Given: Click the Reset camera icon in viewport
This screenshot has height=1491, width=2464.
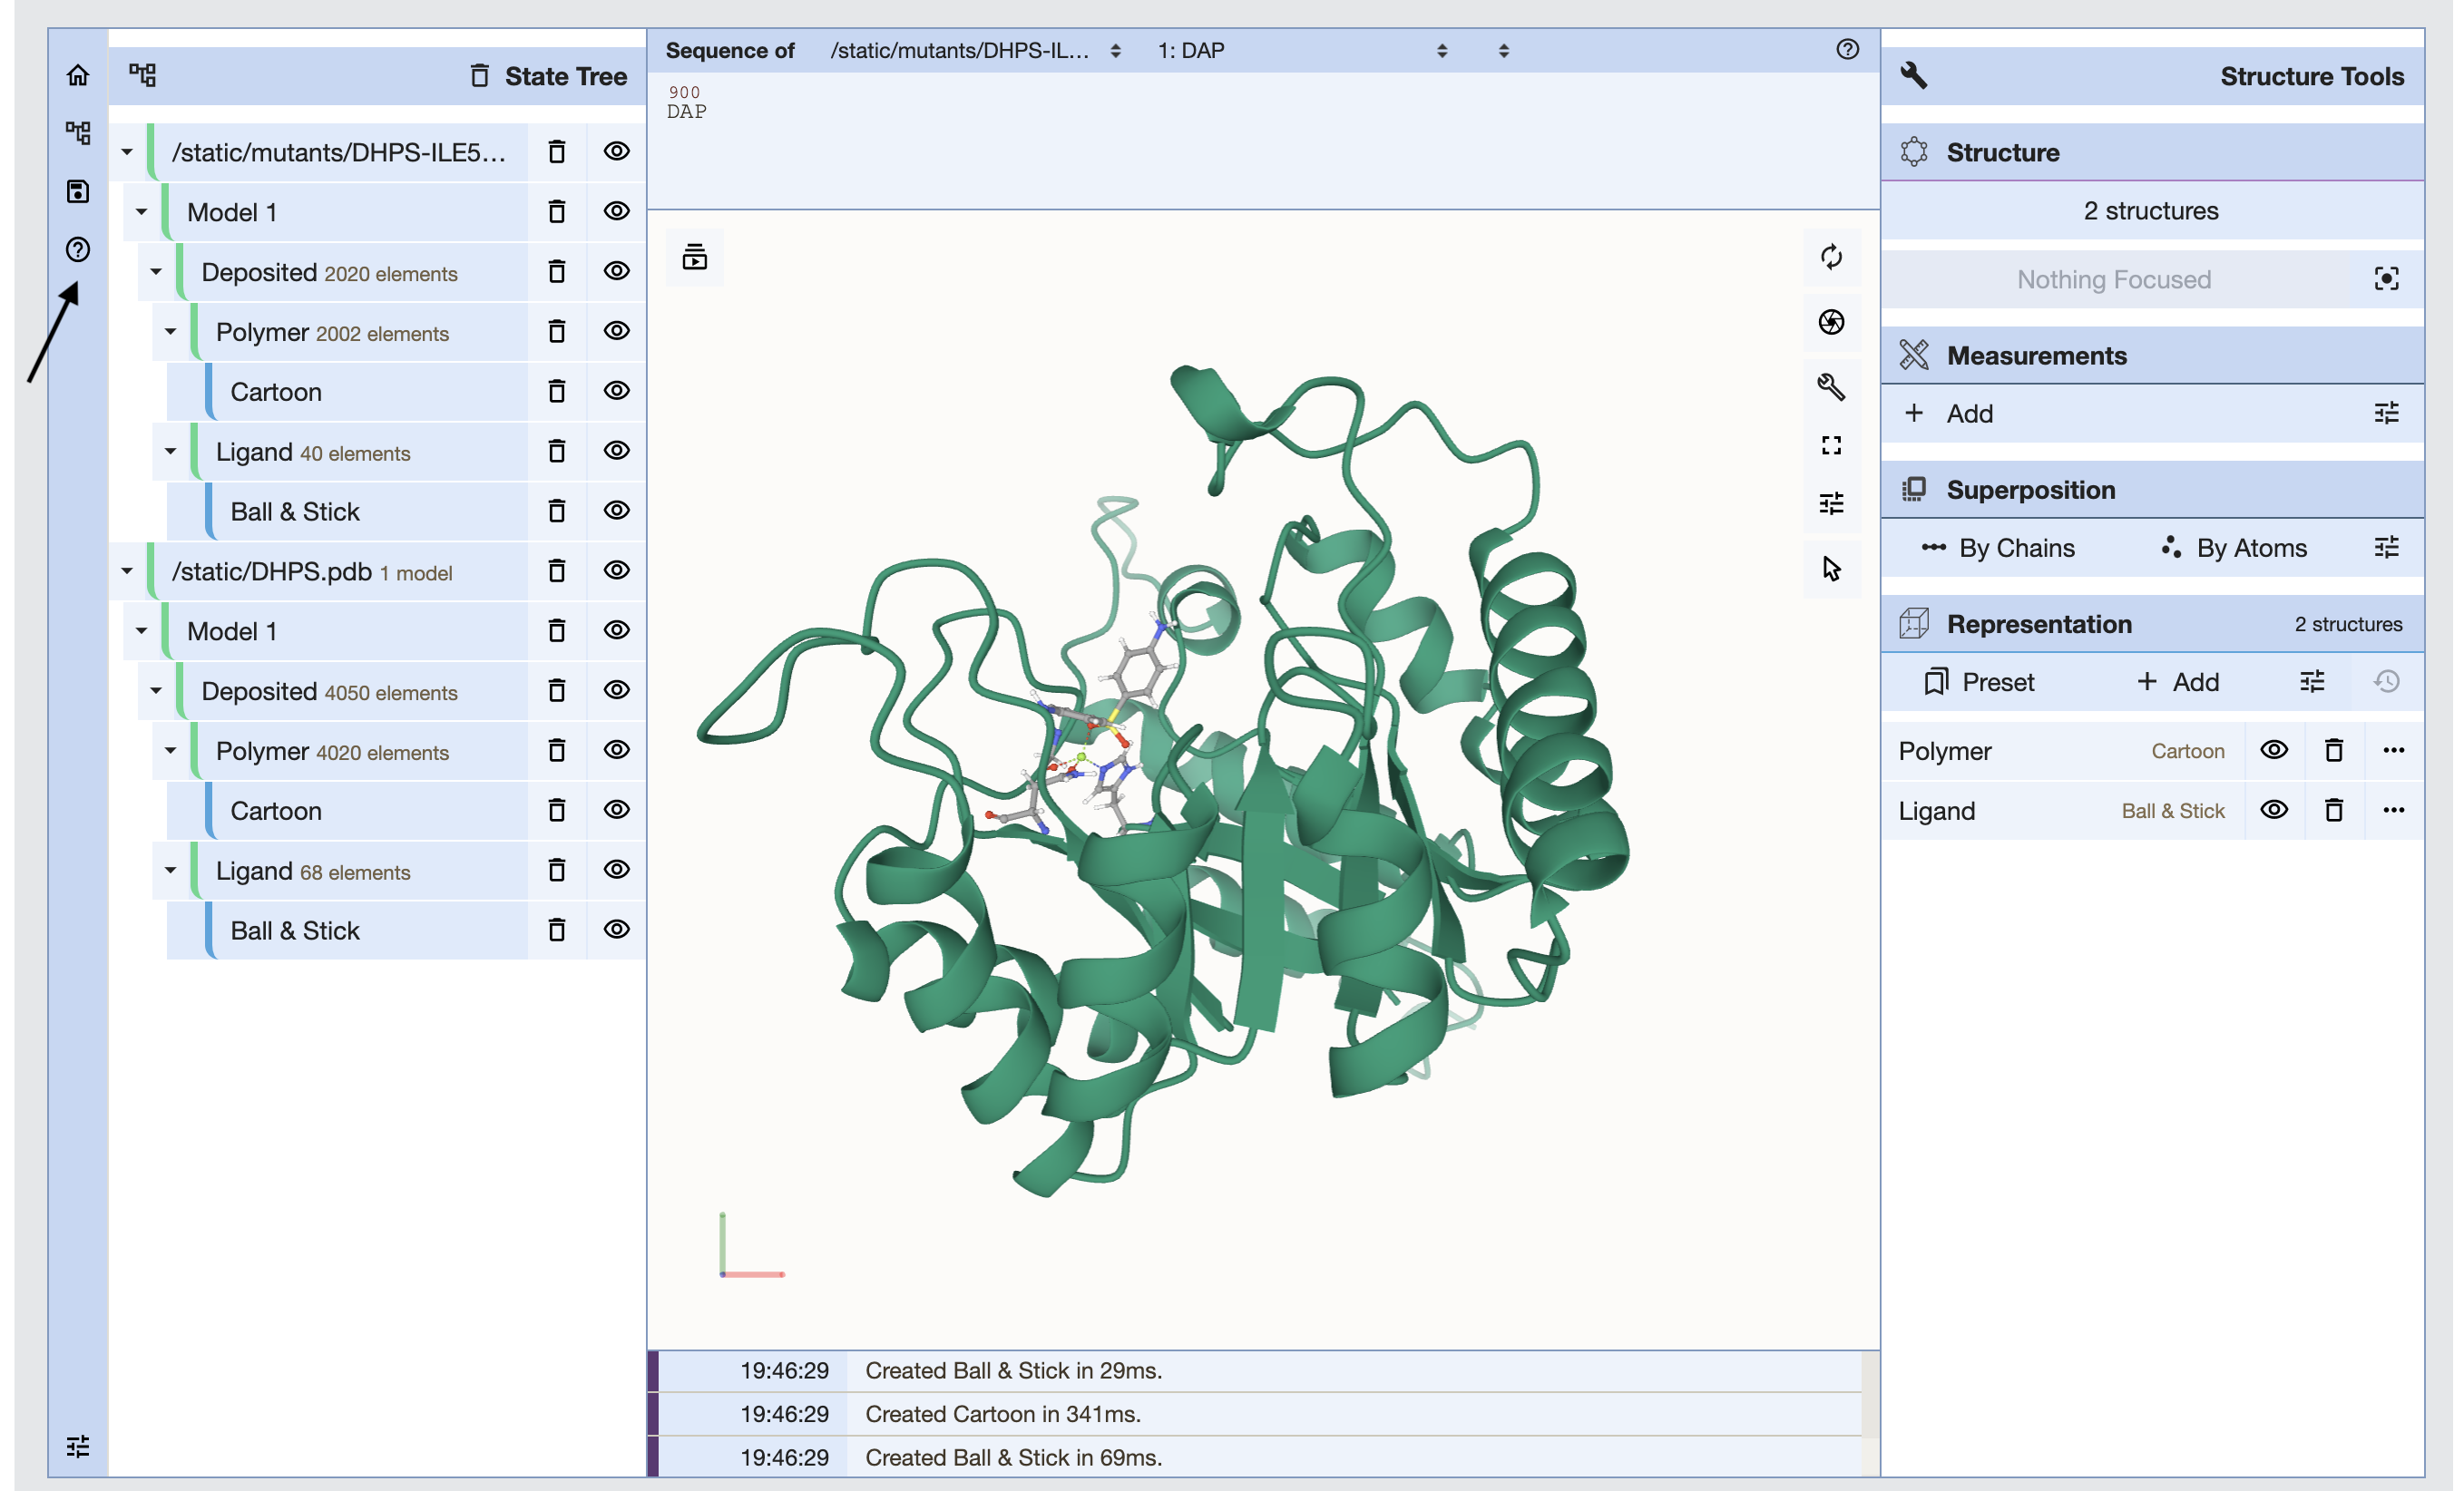Looking at the screenshot, I should pos(1831,257).
